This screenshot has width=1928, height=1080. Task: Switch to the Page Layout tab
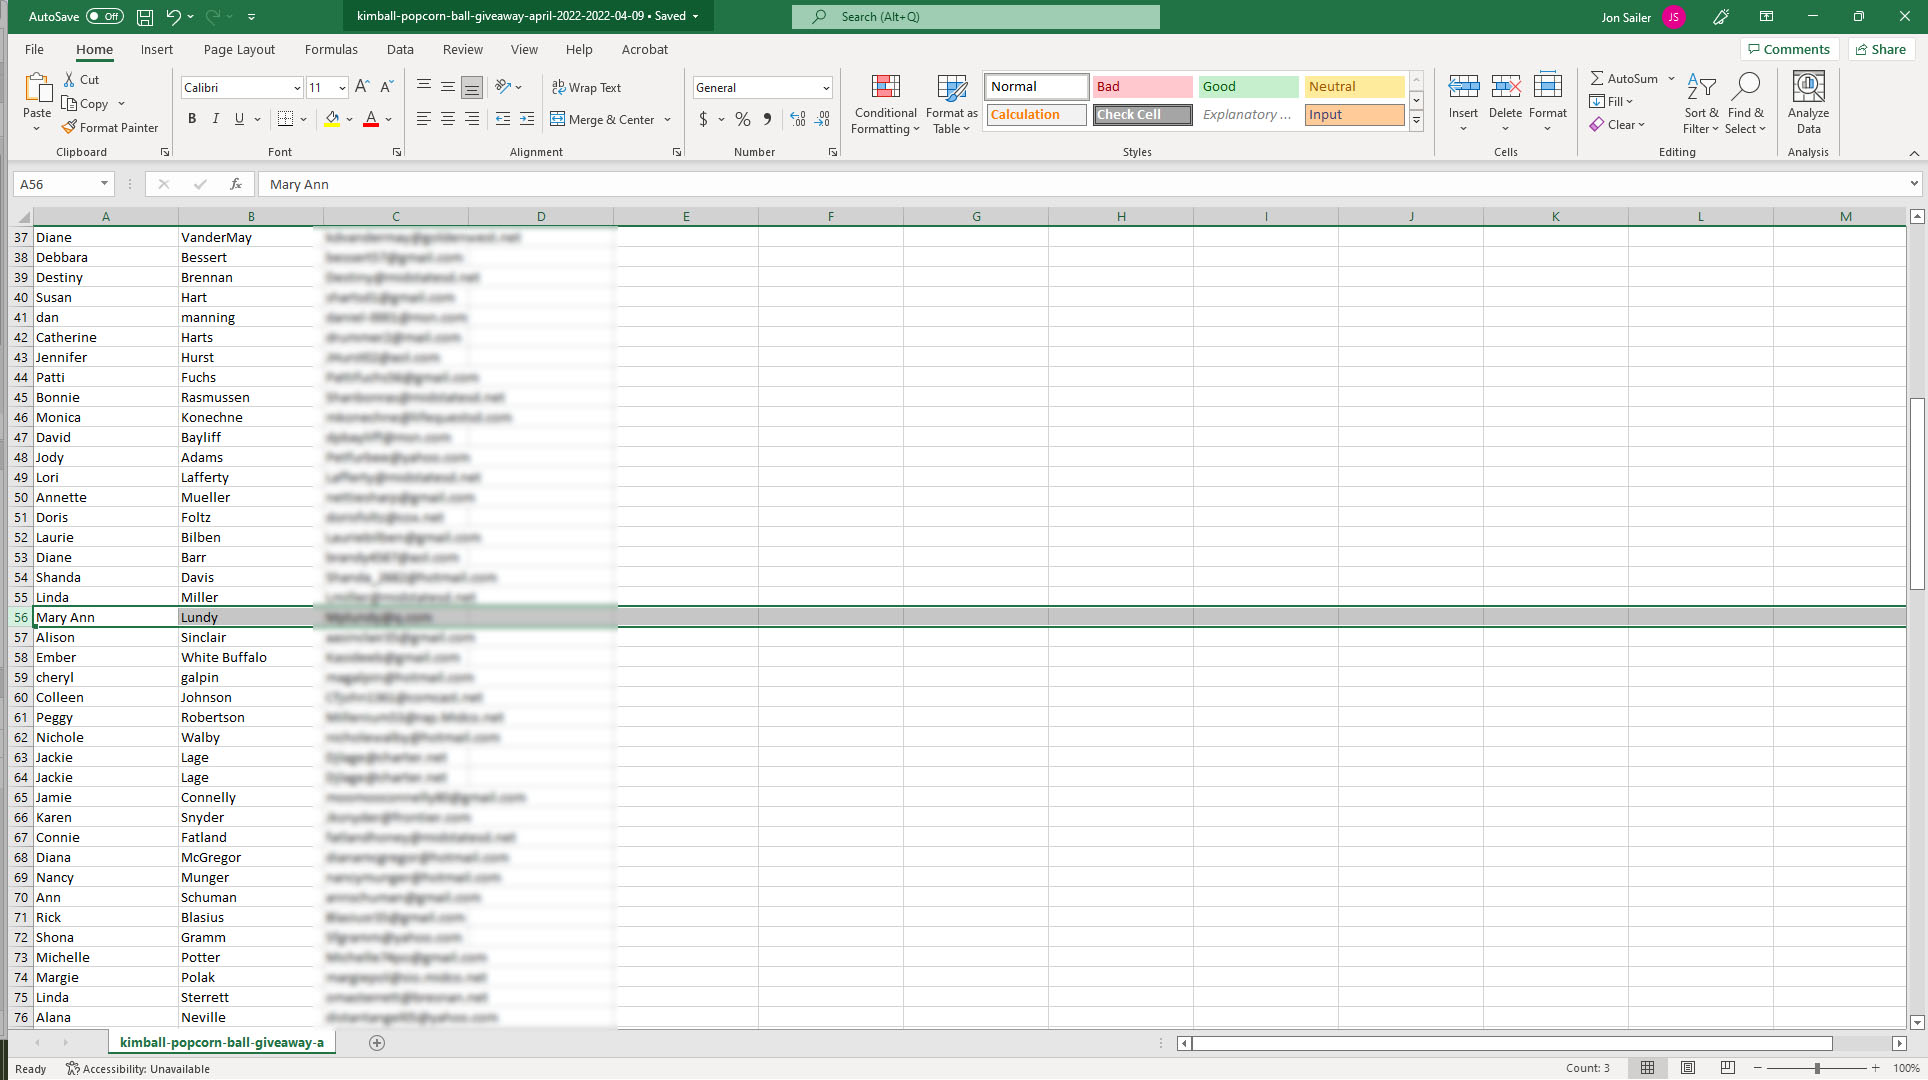point(239,49)
